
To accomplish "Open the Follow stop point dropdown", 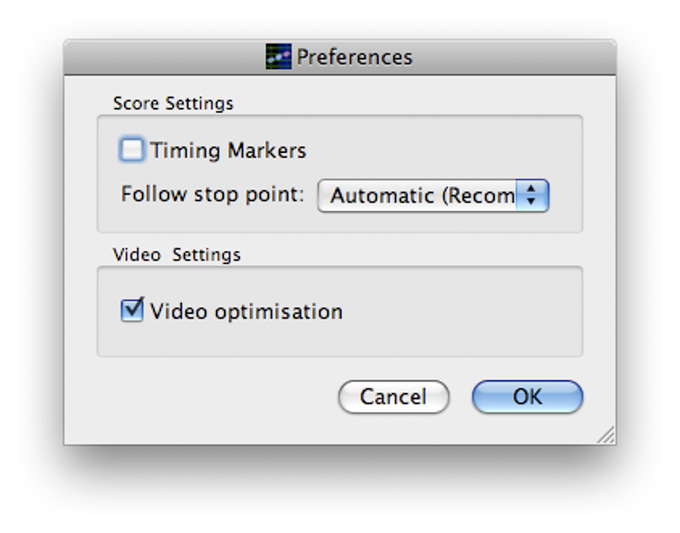I will tap(433, 196).
